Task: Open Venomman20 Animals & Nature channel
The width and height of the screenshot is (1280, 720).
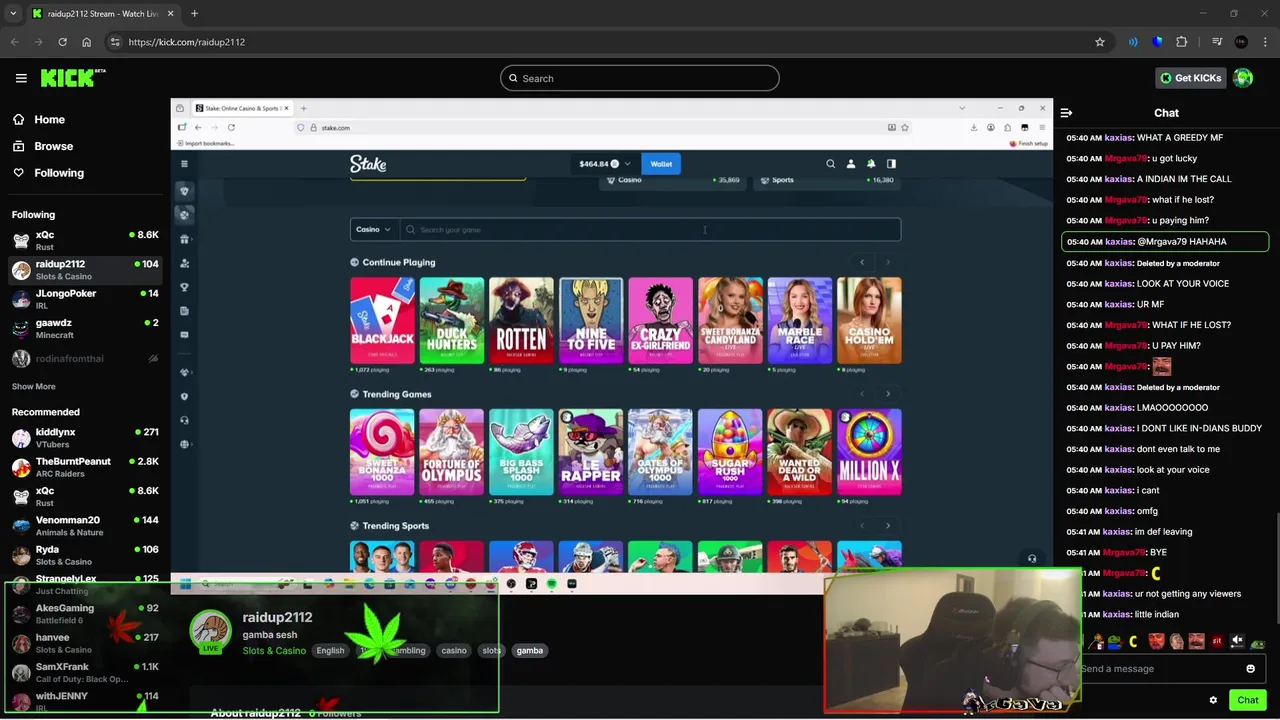Action: pyautogui.click(x=85, y=526)
